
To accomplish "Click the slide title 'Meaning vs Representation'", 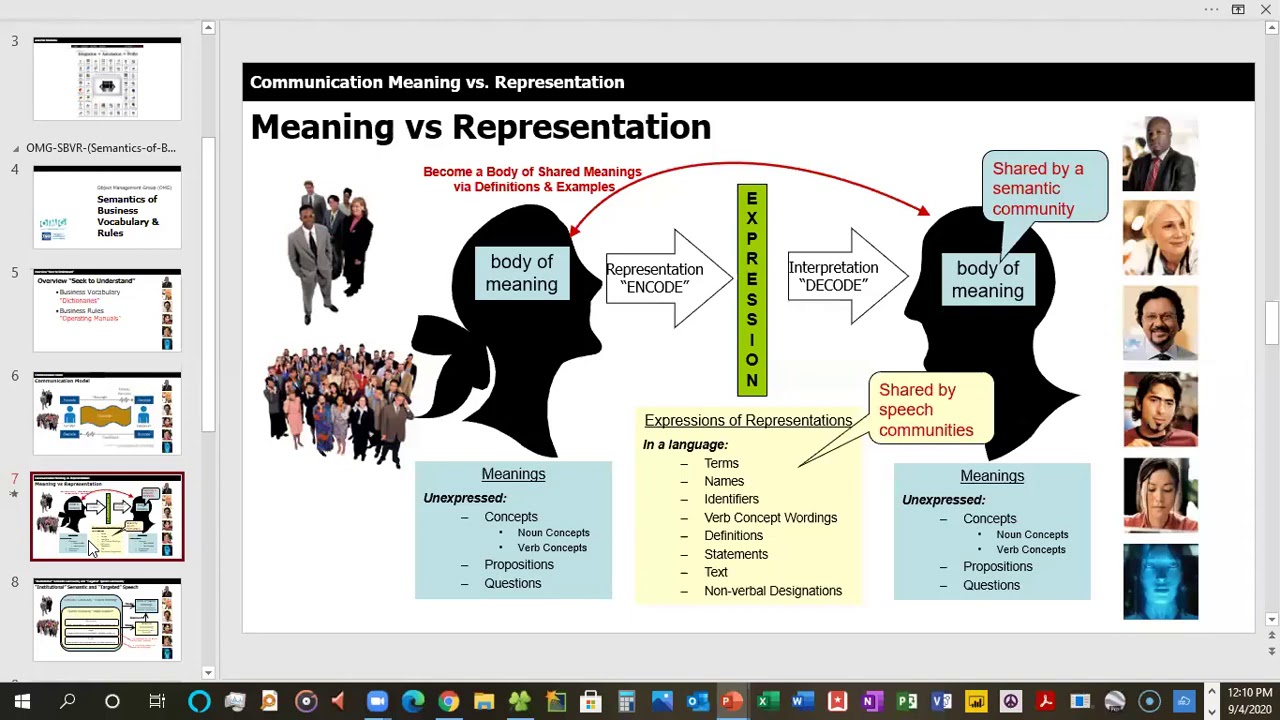I will point(480,127).
